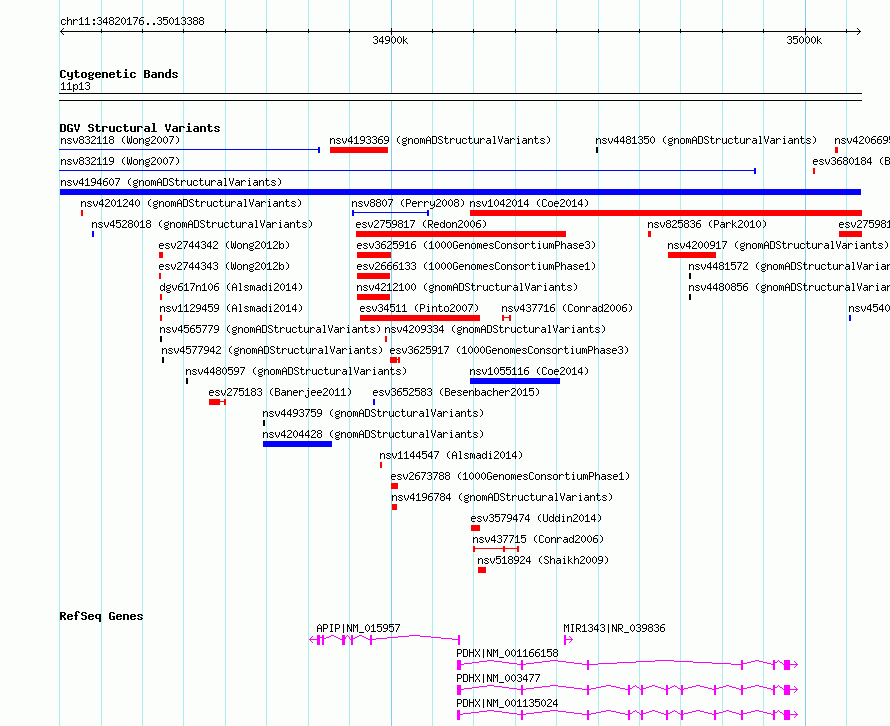
Task: Select the PDHX|NM_001166158 transcript label
Action: pos(507,653)
